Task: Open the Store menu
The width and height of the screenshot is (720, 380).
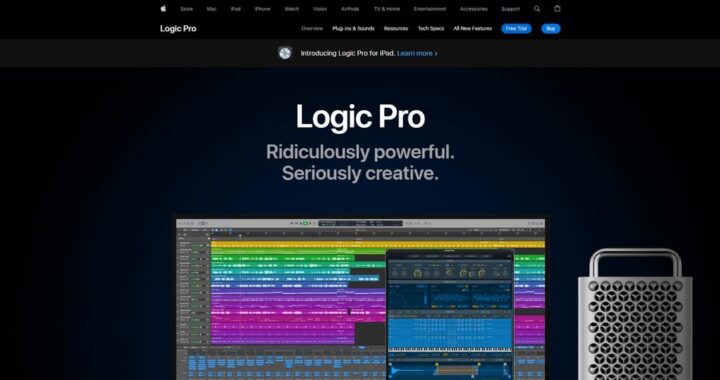Action: (186, 9)
